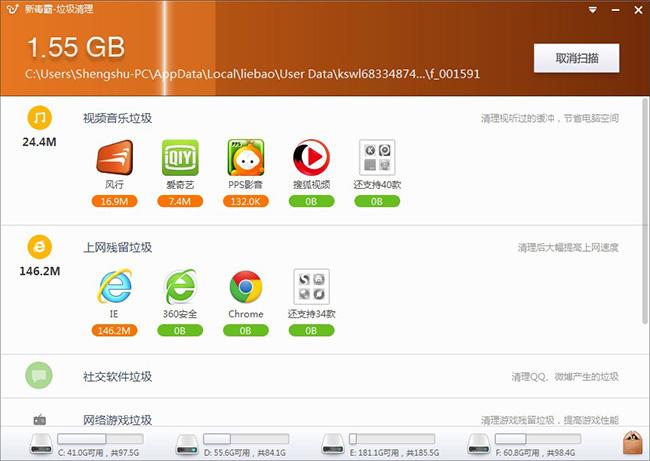This screenshot has width=650, height=461.
Task: Click the 取消扫描 cancel scan button
Action: 577,58
